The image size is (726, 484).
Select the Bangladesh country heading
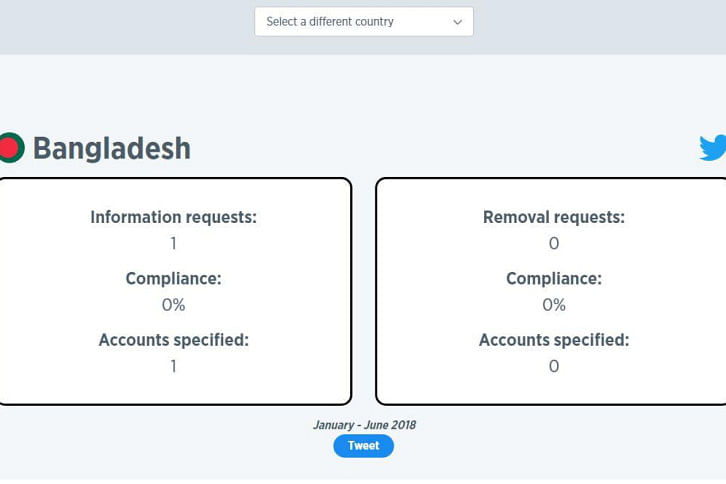[112, 148]
